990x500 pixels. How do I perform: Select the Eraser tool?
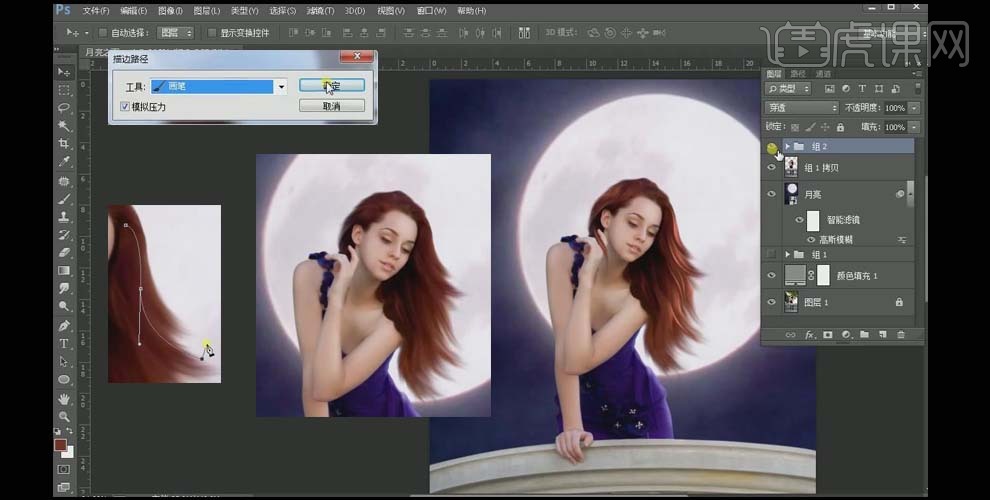[x=64, y=253]
